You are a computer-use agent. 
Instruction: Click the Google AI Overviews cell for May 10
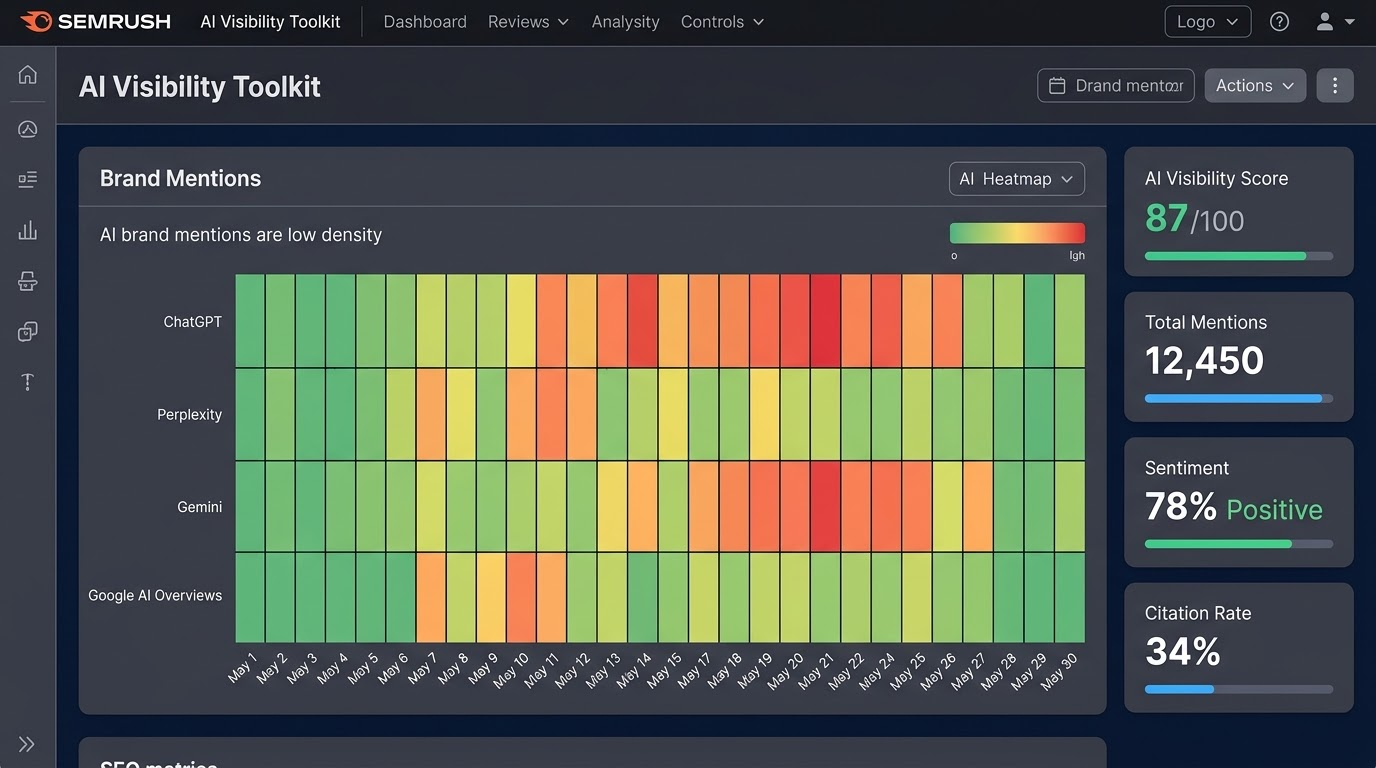(522, 597)
